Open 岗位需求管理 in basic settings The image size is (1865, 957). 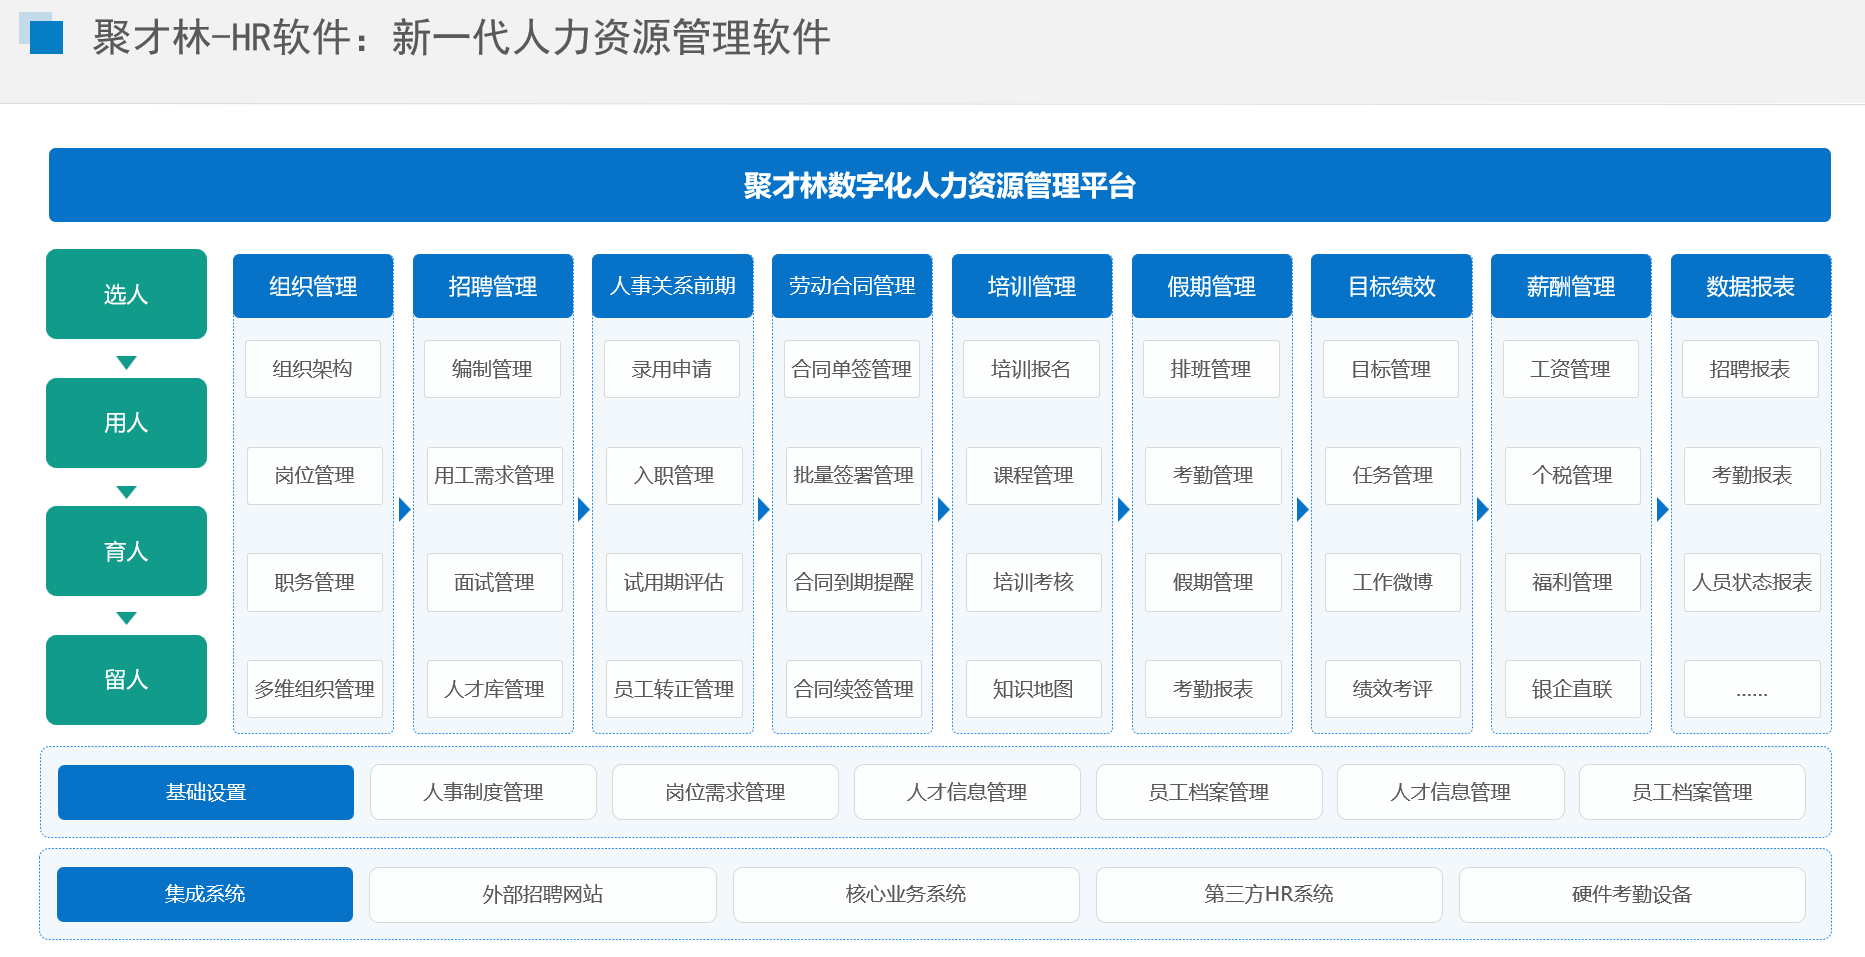click(x=725, y=793)
